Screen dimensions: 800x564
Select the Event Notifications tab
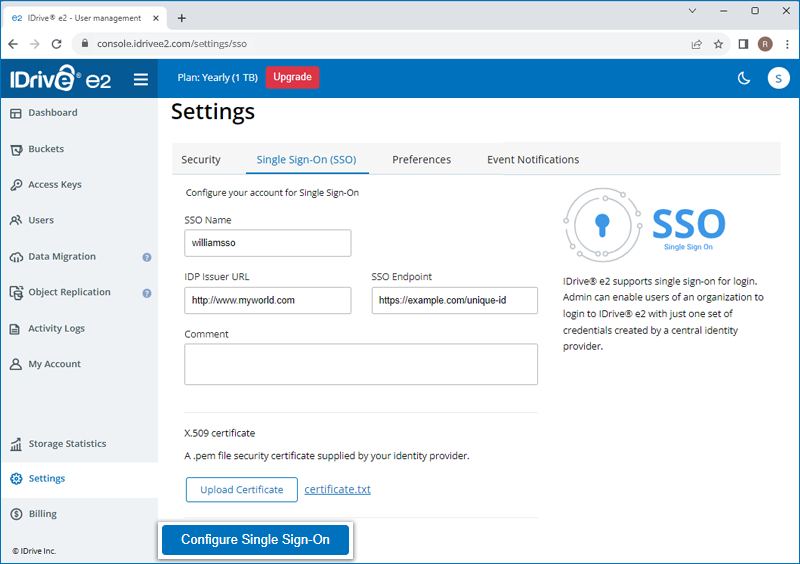(533, 159)
